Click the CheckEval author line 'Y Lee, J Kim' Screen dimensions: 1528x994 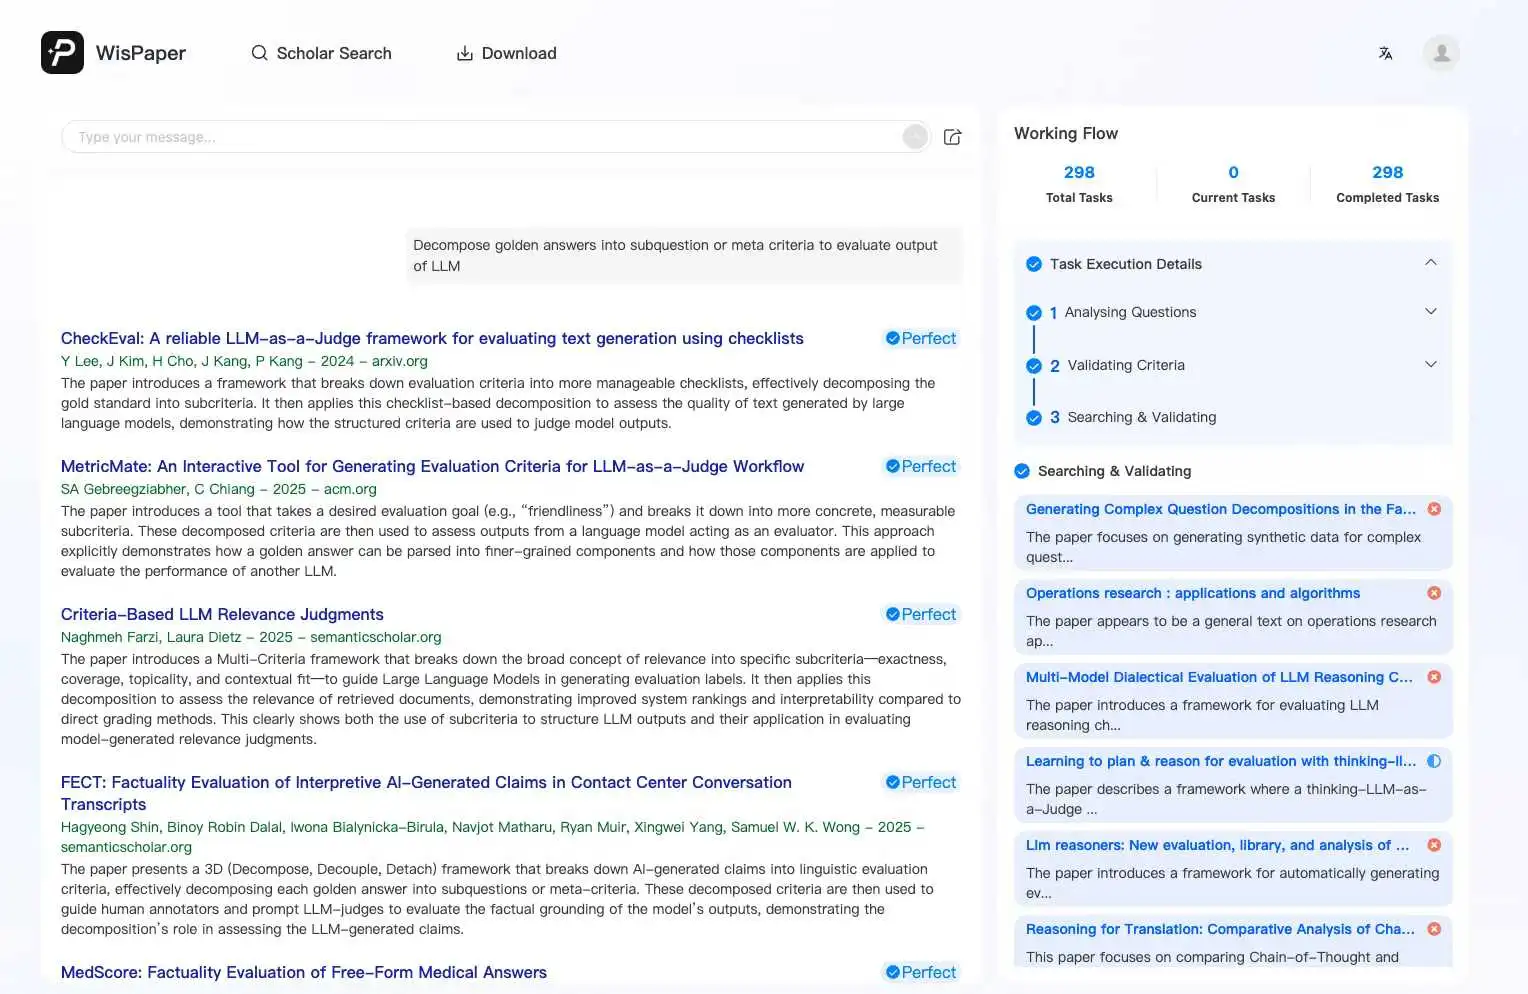[244, 361]
